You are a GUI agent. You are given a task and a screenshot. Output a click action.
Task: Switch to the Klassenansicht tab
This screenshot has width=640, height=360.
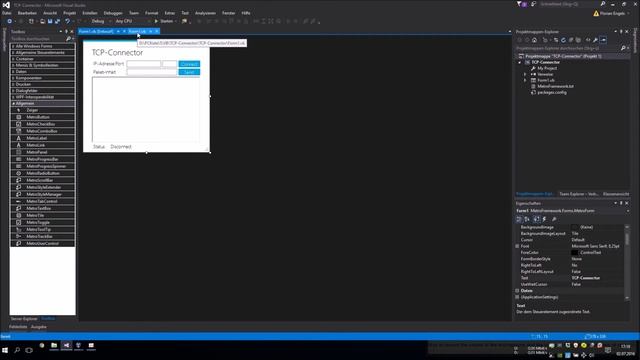click(616, 194)
